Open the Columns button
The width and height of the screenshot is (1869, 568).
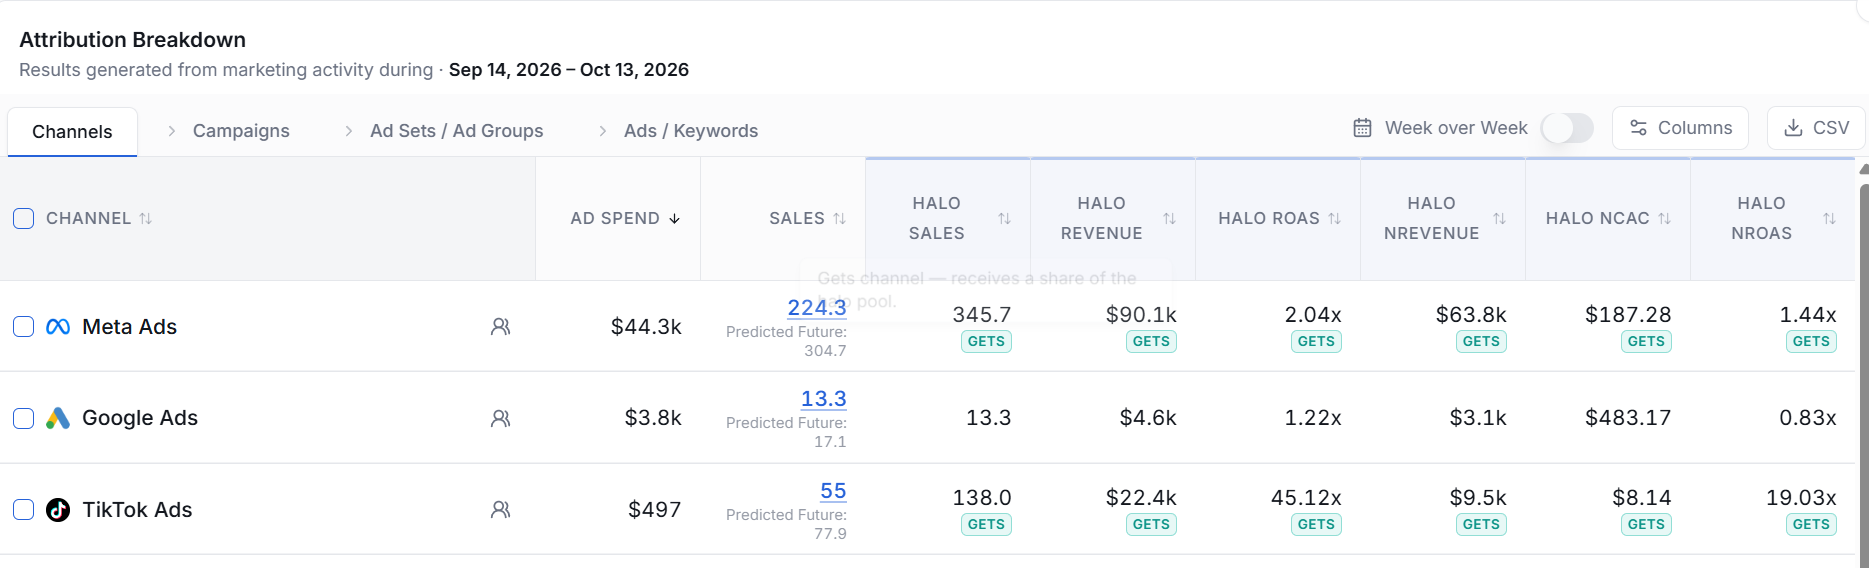pos(1680,128)
